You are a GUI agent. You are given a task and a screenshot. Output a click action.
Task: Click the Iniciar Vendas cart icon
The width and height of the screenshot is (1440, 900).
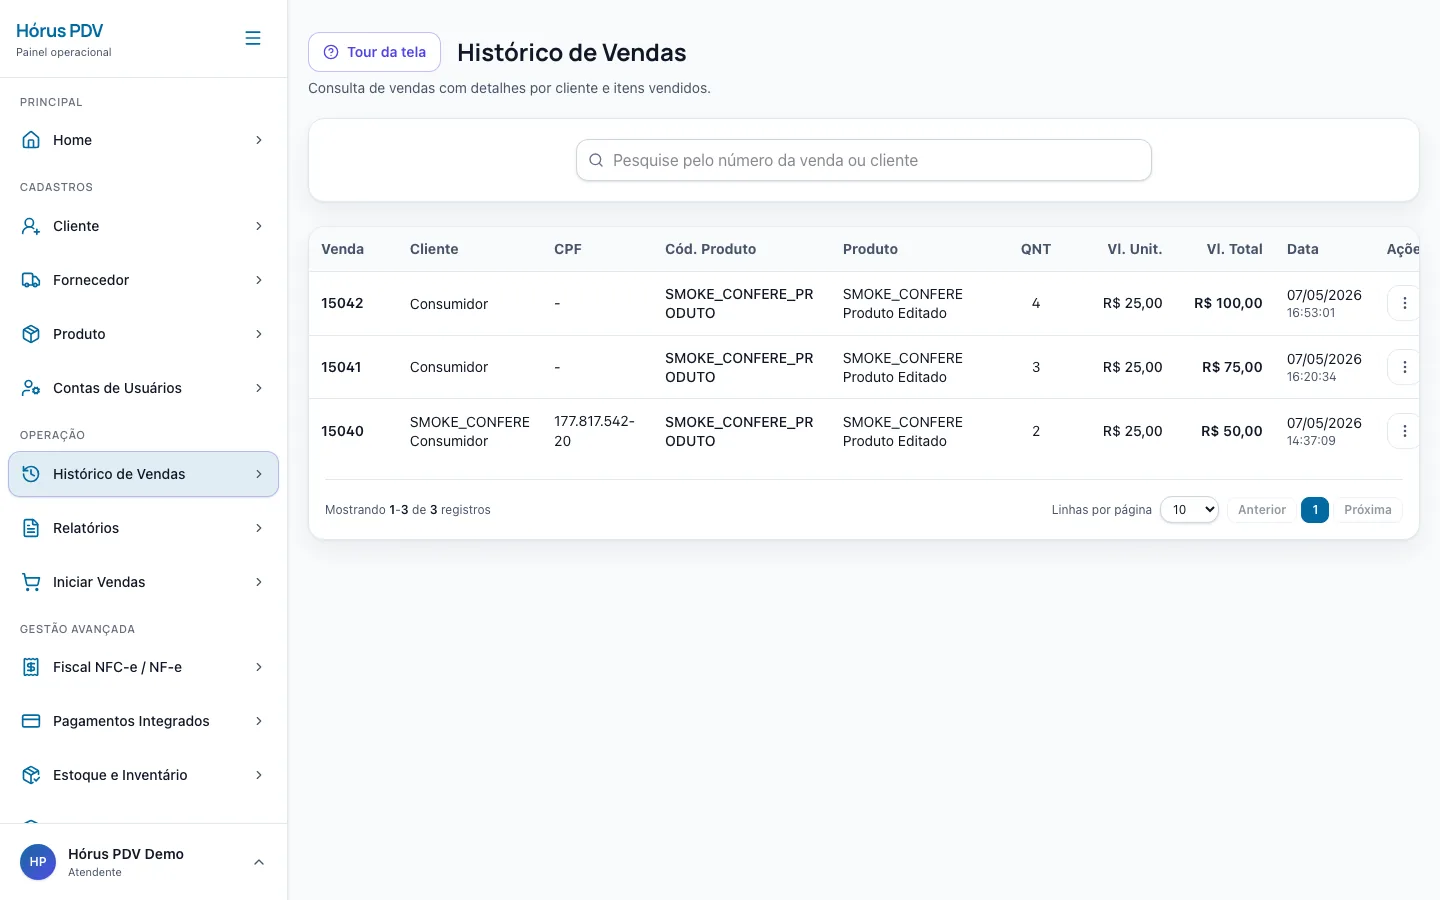pyautogui.click(x=31, y=582)
